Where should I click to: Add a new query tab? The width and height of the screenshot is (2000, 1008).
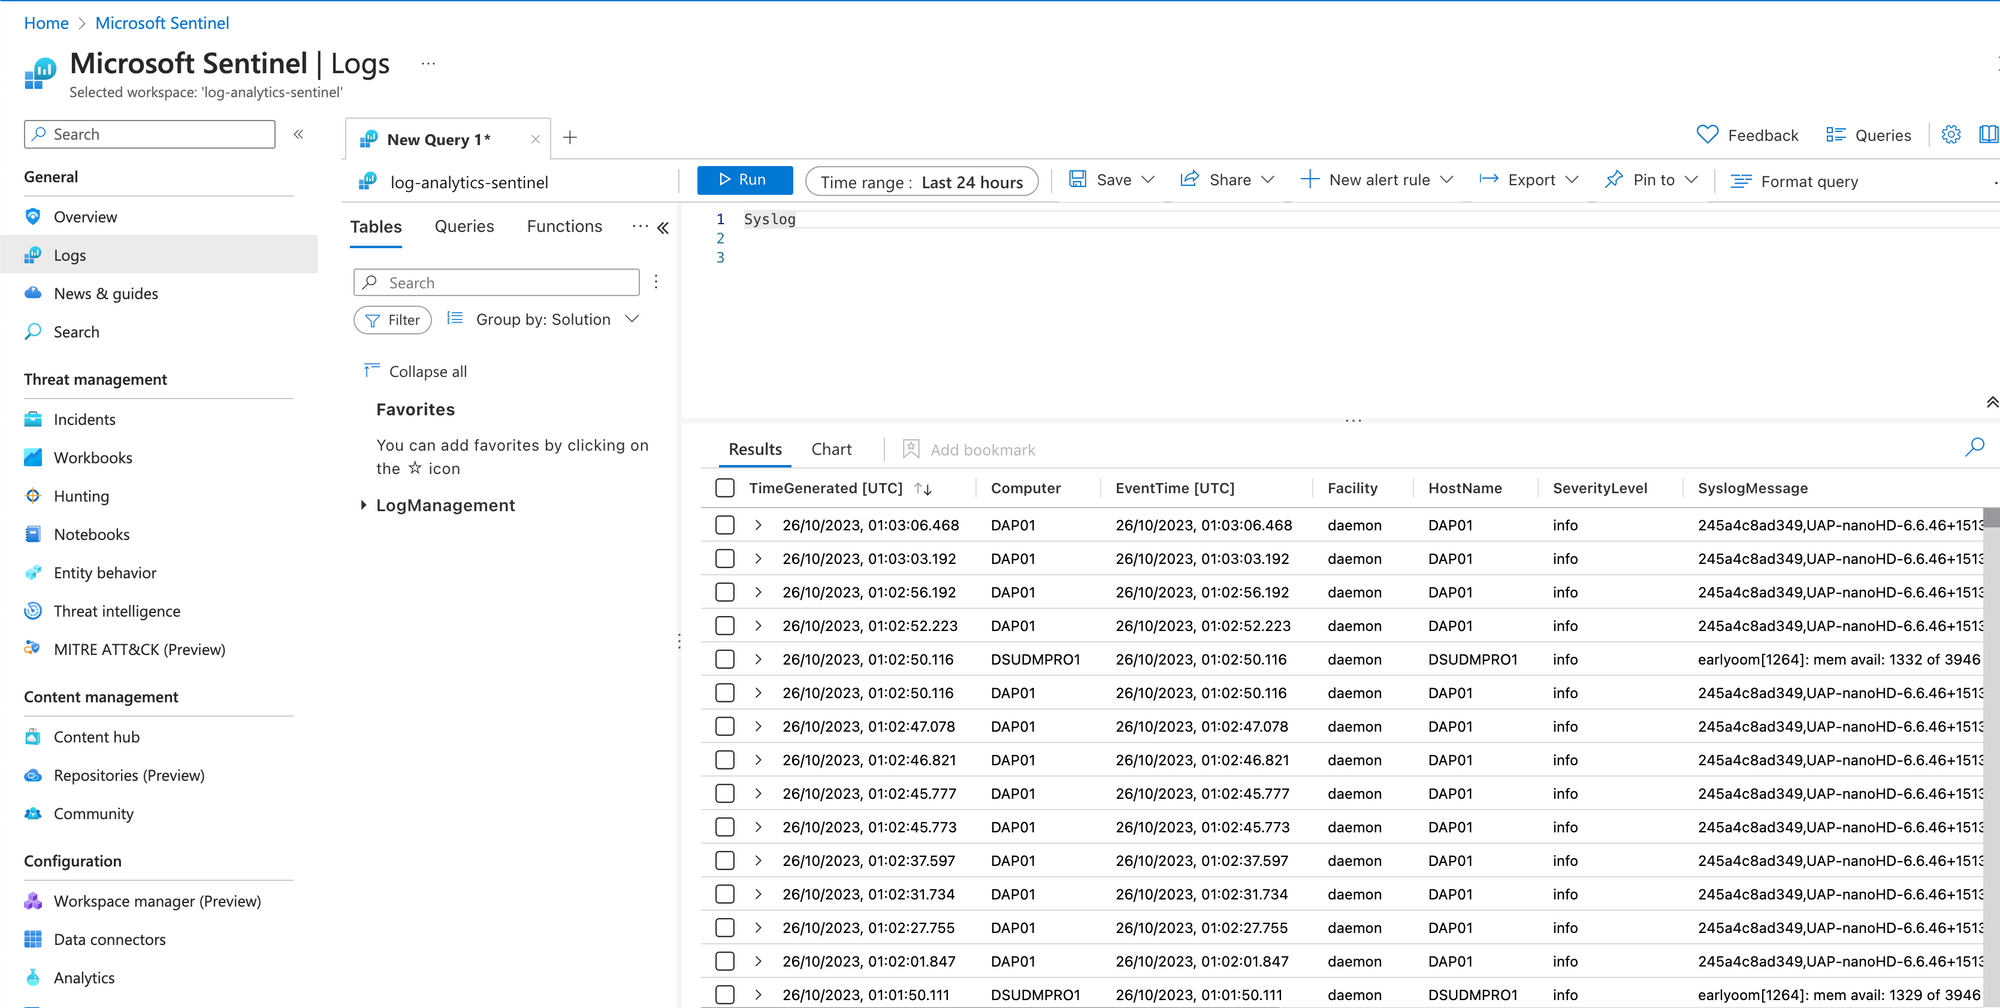(x=570, y=138)
